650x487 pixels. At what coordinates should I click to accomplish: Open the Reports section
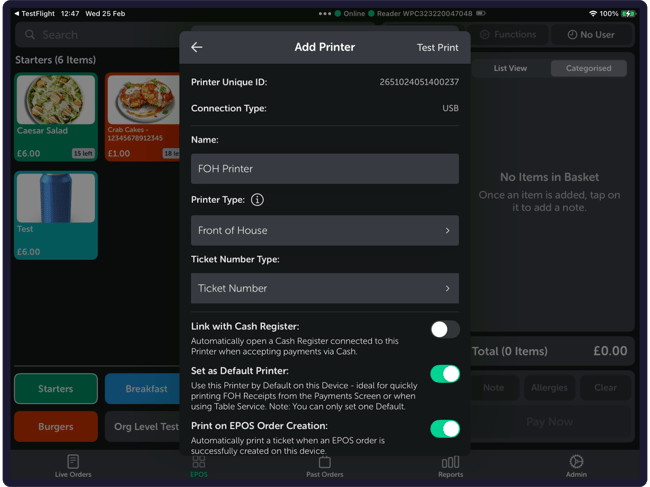click(450, 466)
